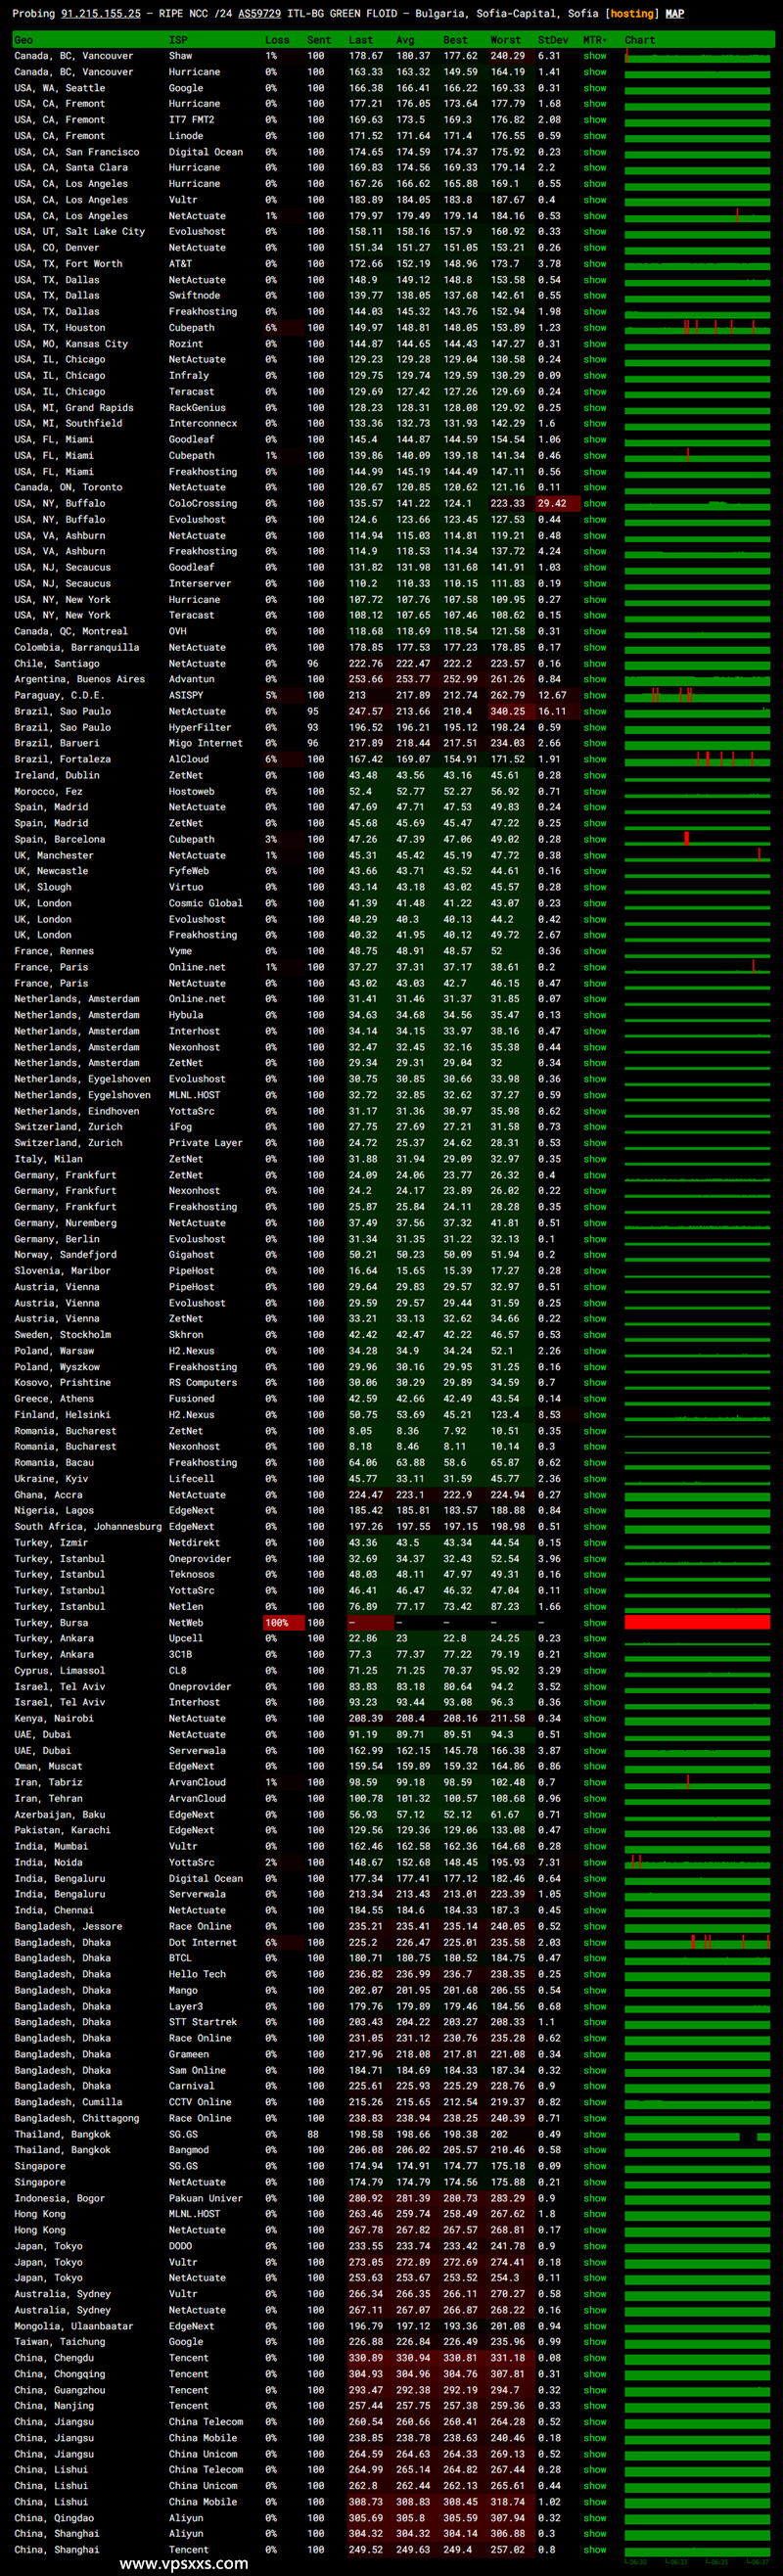Show MTR for San Francisco Digital Ocean
The image size is (783, 2576).
click(595, 152)
